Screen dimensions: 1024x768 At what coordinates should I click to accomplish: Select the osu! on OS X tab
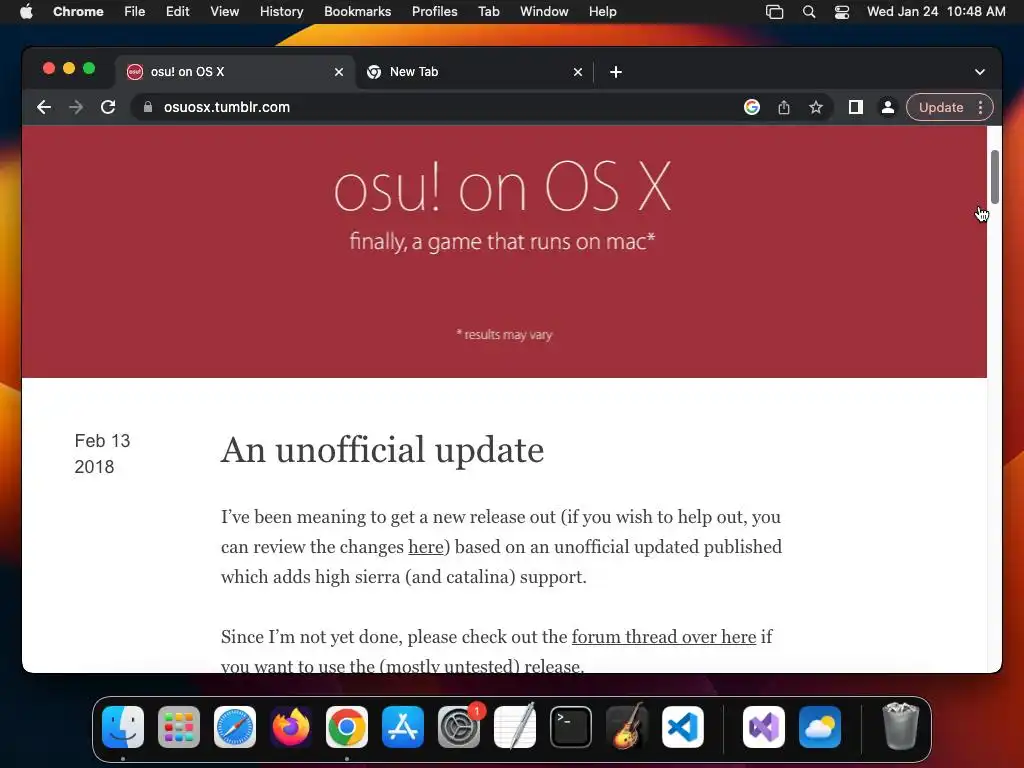click(x=235, y=72)
